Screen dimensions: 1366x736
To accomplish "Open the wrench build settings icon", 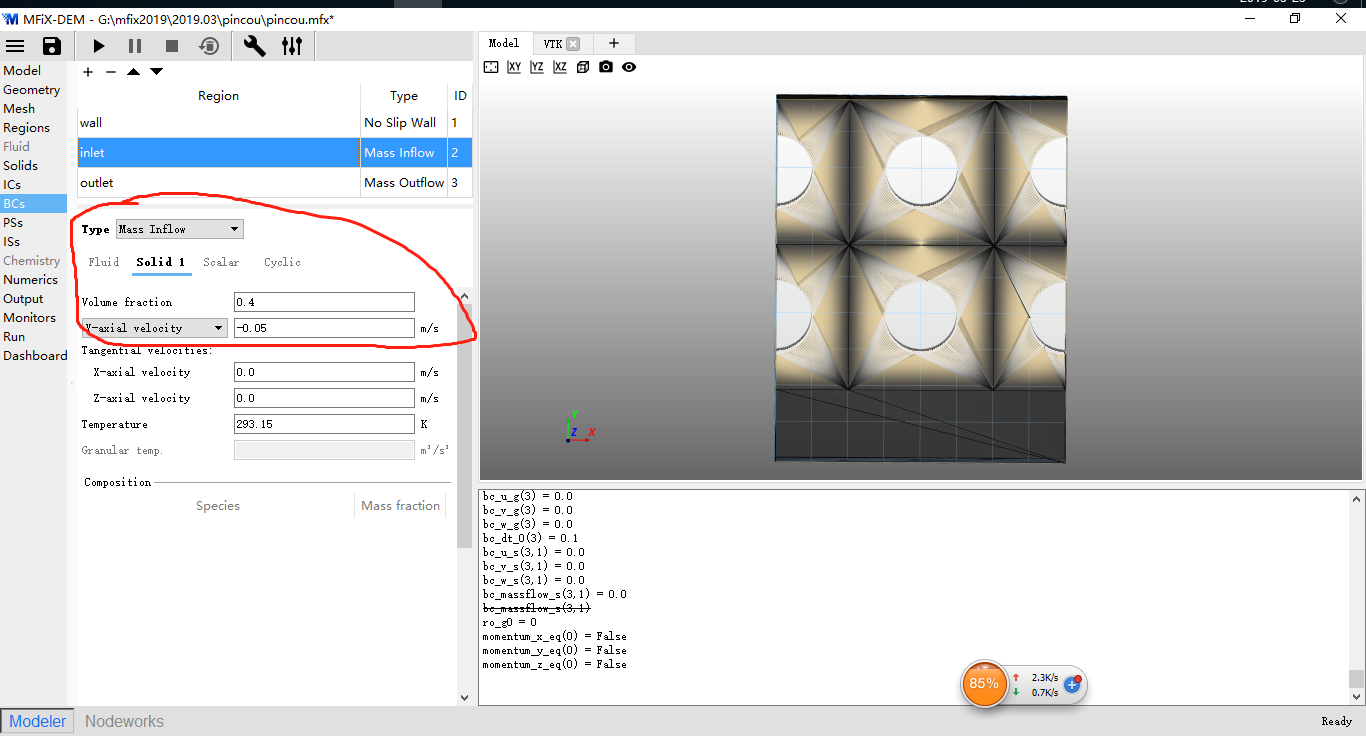I will (255, 46).
